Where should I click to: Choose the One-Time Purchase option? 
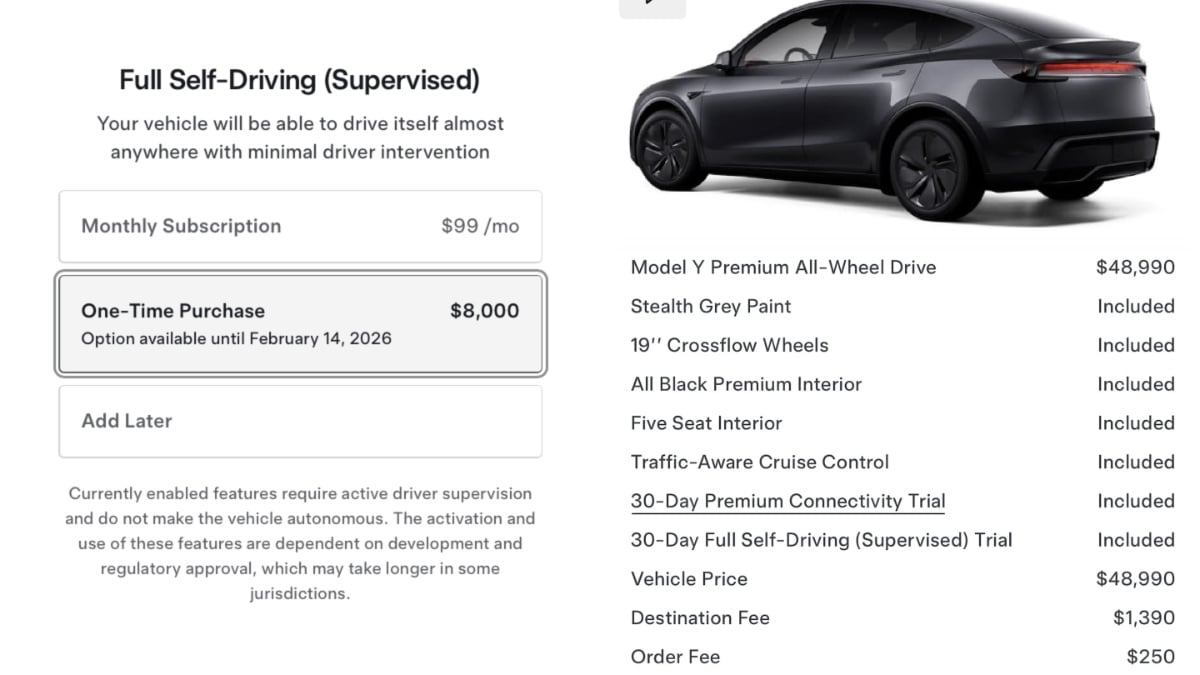tap(300, 323)
